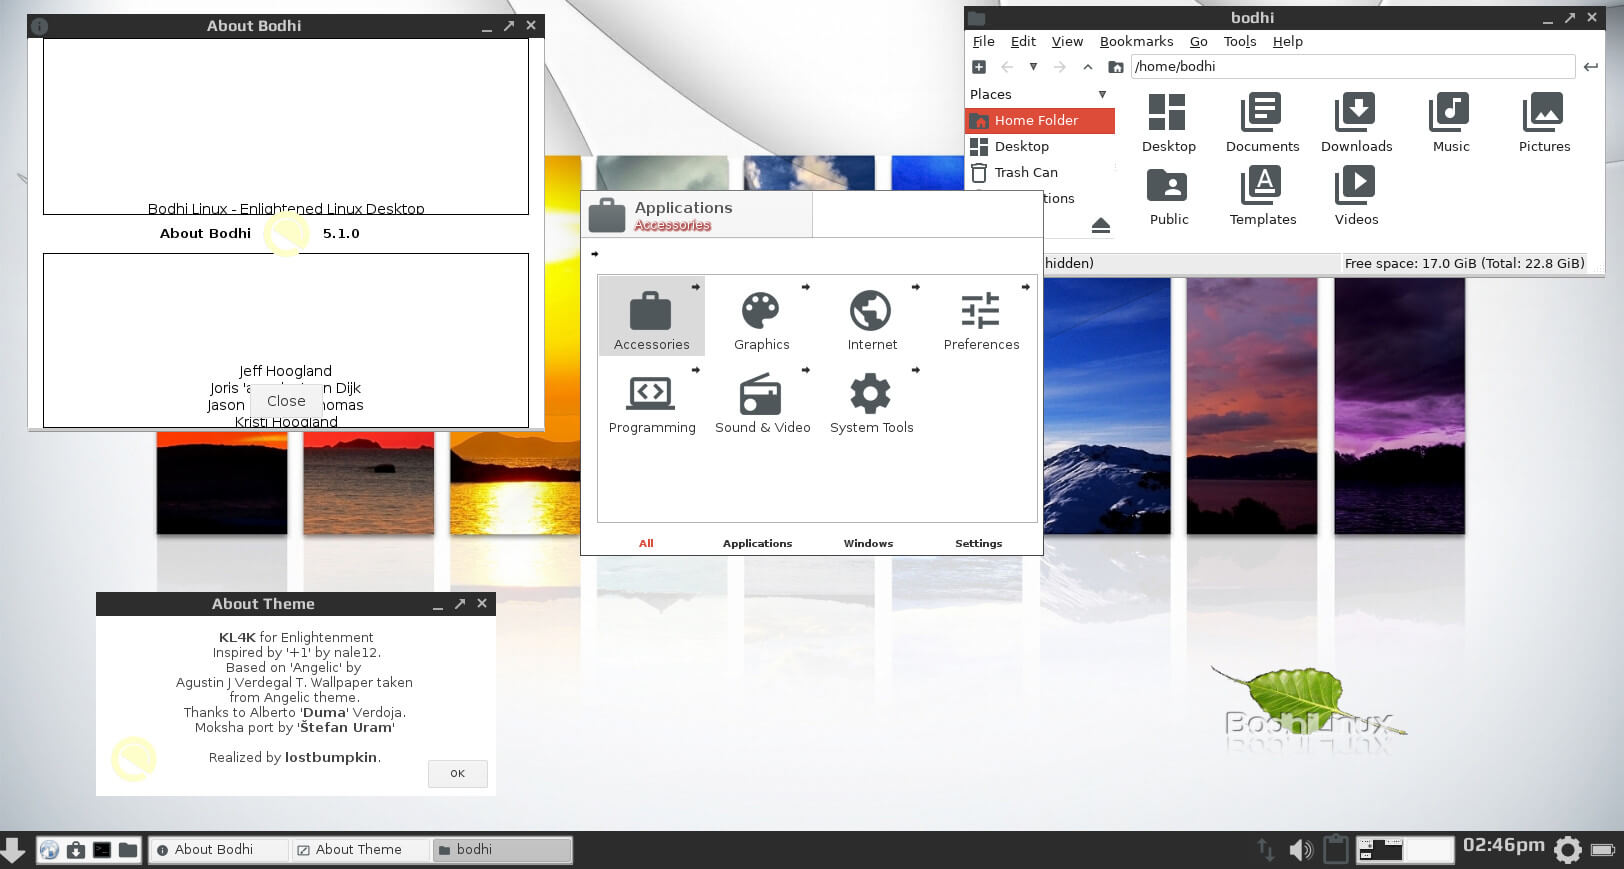Click the virtual desktop pager
The width and height of the screenshot is (1624, 869).
pyautogui.click(x=1405, y=850)
